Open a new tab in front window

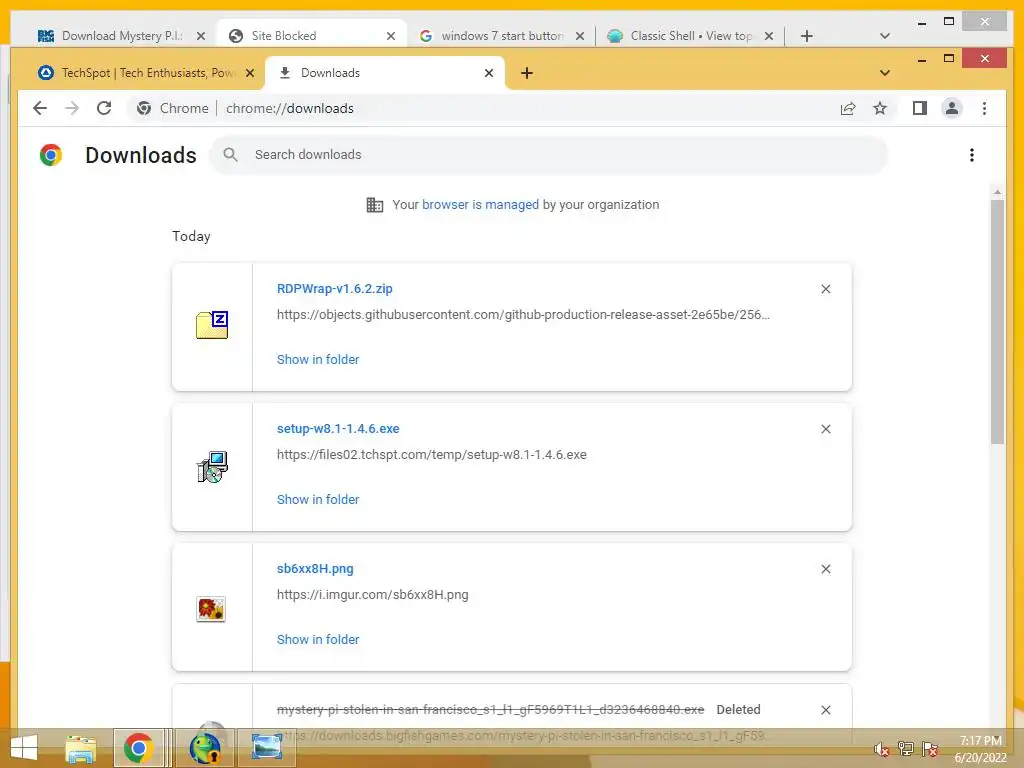coord(527,73)
